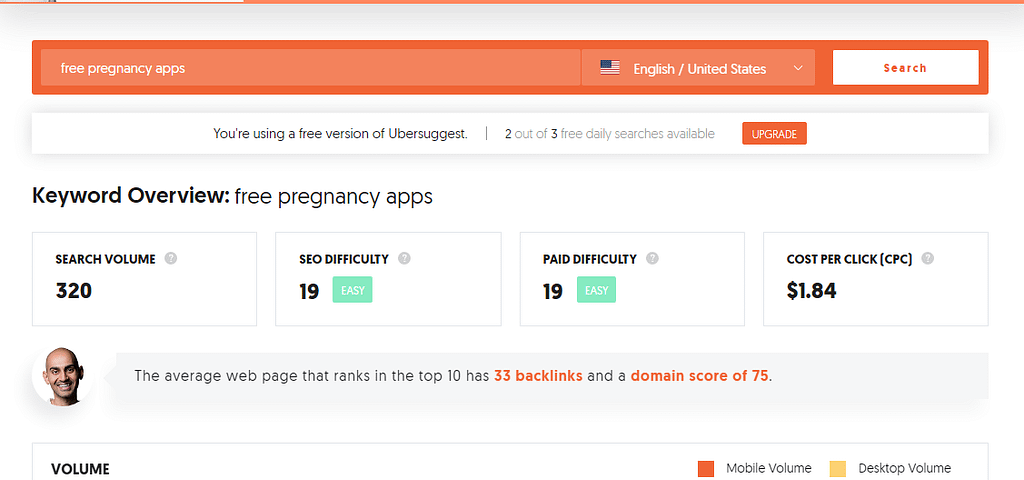Click the orange UPGRADE button
Screen dimensions: 1024x480
coord(774,134)
